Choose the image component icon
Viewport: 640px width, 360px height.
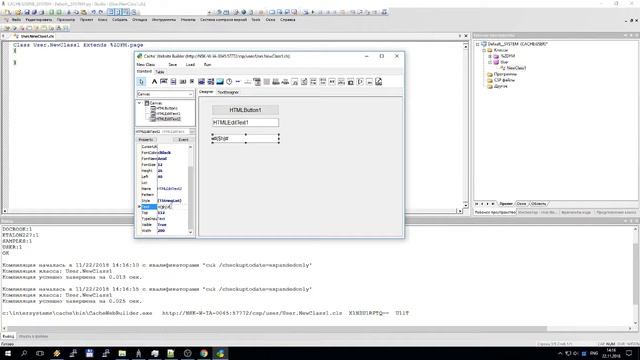[220, 82]
